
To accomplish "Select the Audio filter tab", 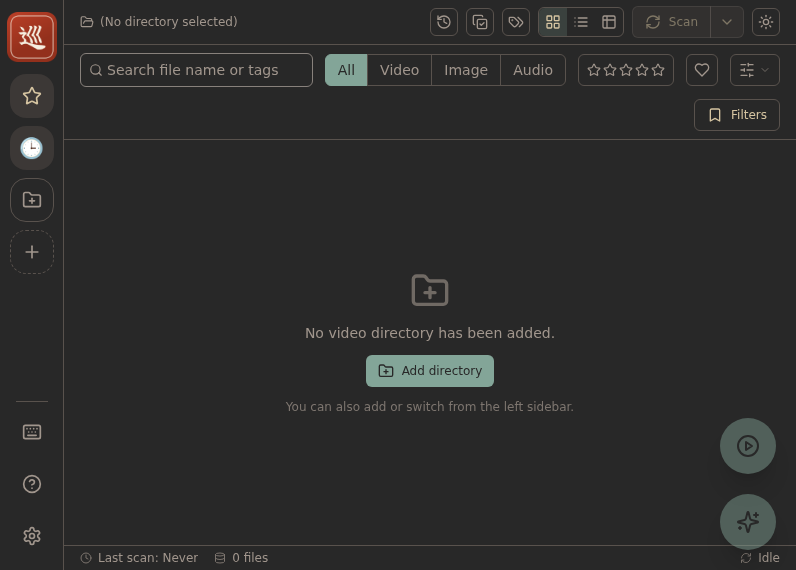I will point(533,70).
